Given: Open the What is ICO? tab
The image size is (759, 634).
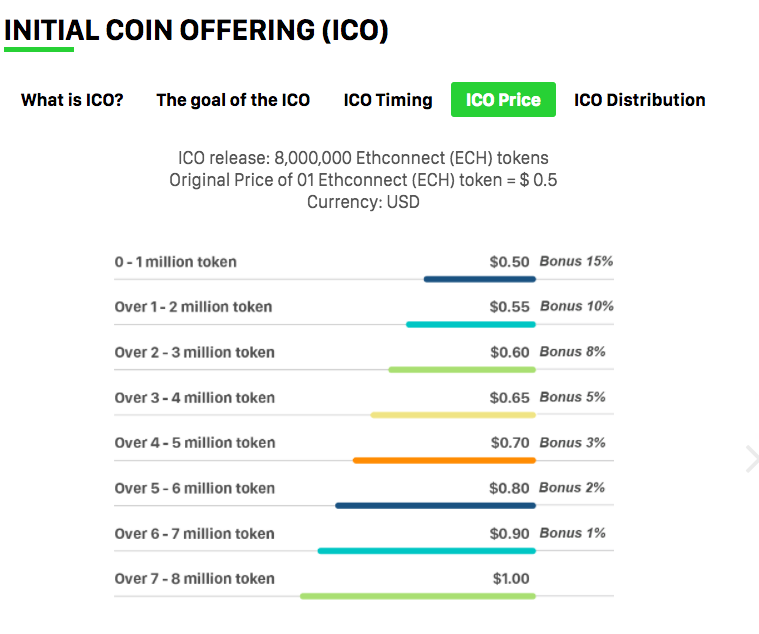Looking at the screenshot, I should coord(72,100).
